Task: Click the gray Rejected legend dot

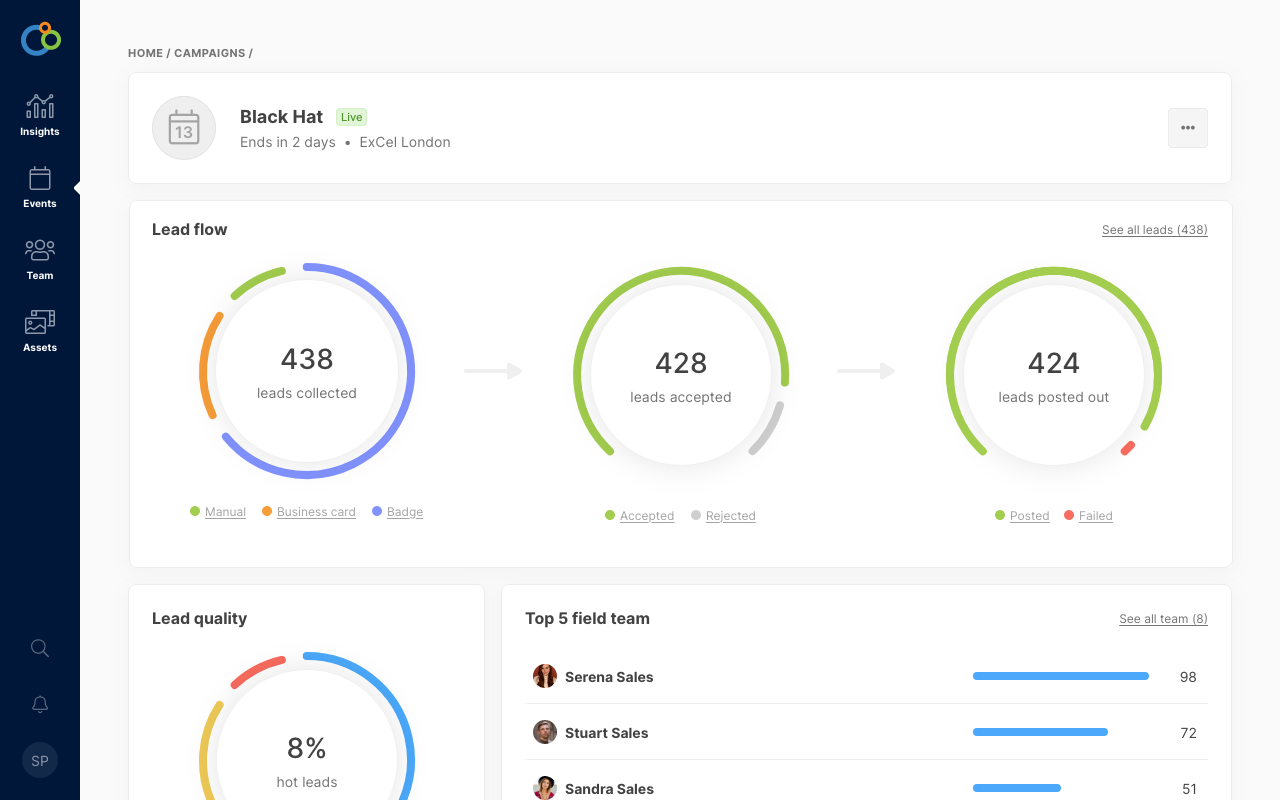Action: [x=696, y=515]
